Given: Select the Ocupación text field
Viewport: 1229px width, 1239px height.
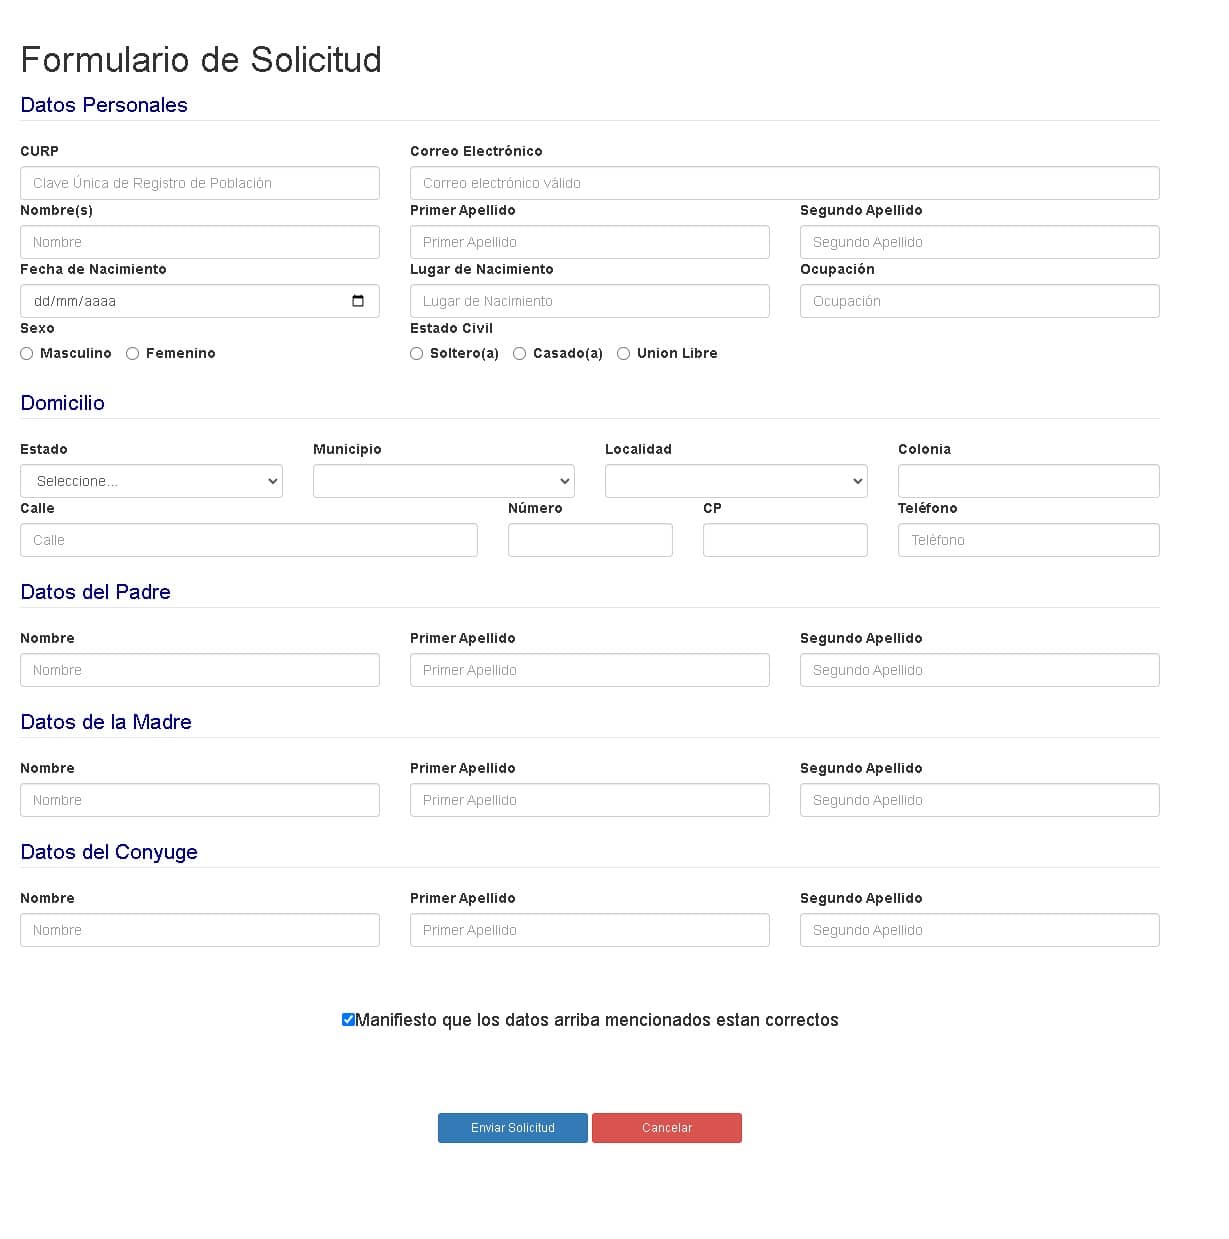Looking at the screenshot, I should click(979, 301).
